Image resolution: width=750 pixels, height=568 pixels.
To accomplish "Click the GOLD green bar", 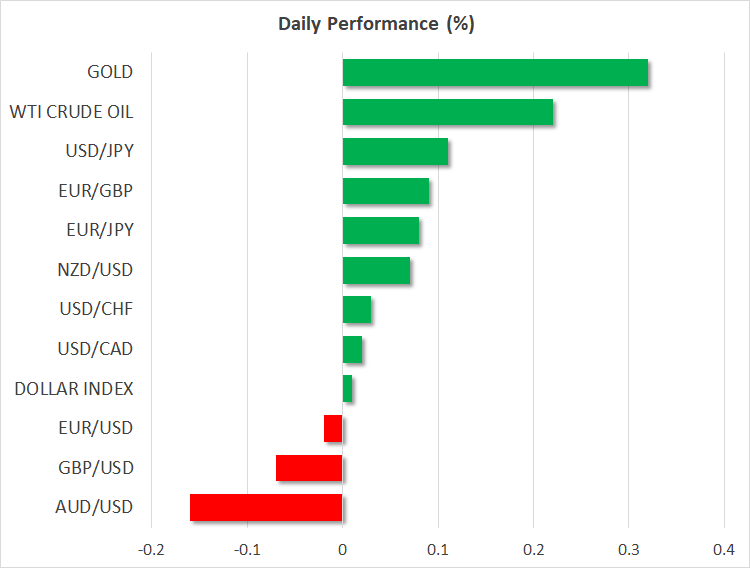I will pos(495,73).
